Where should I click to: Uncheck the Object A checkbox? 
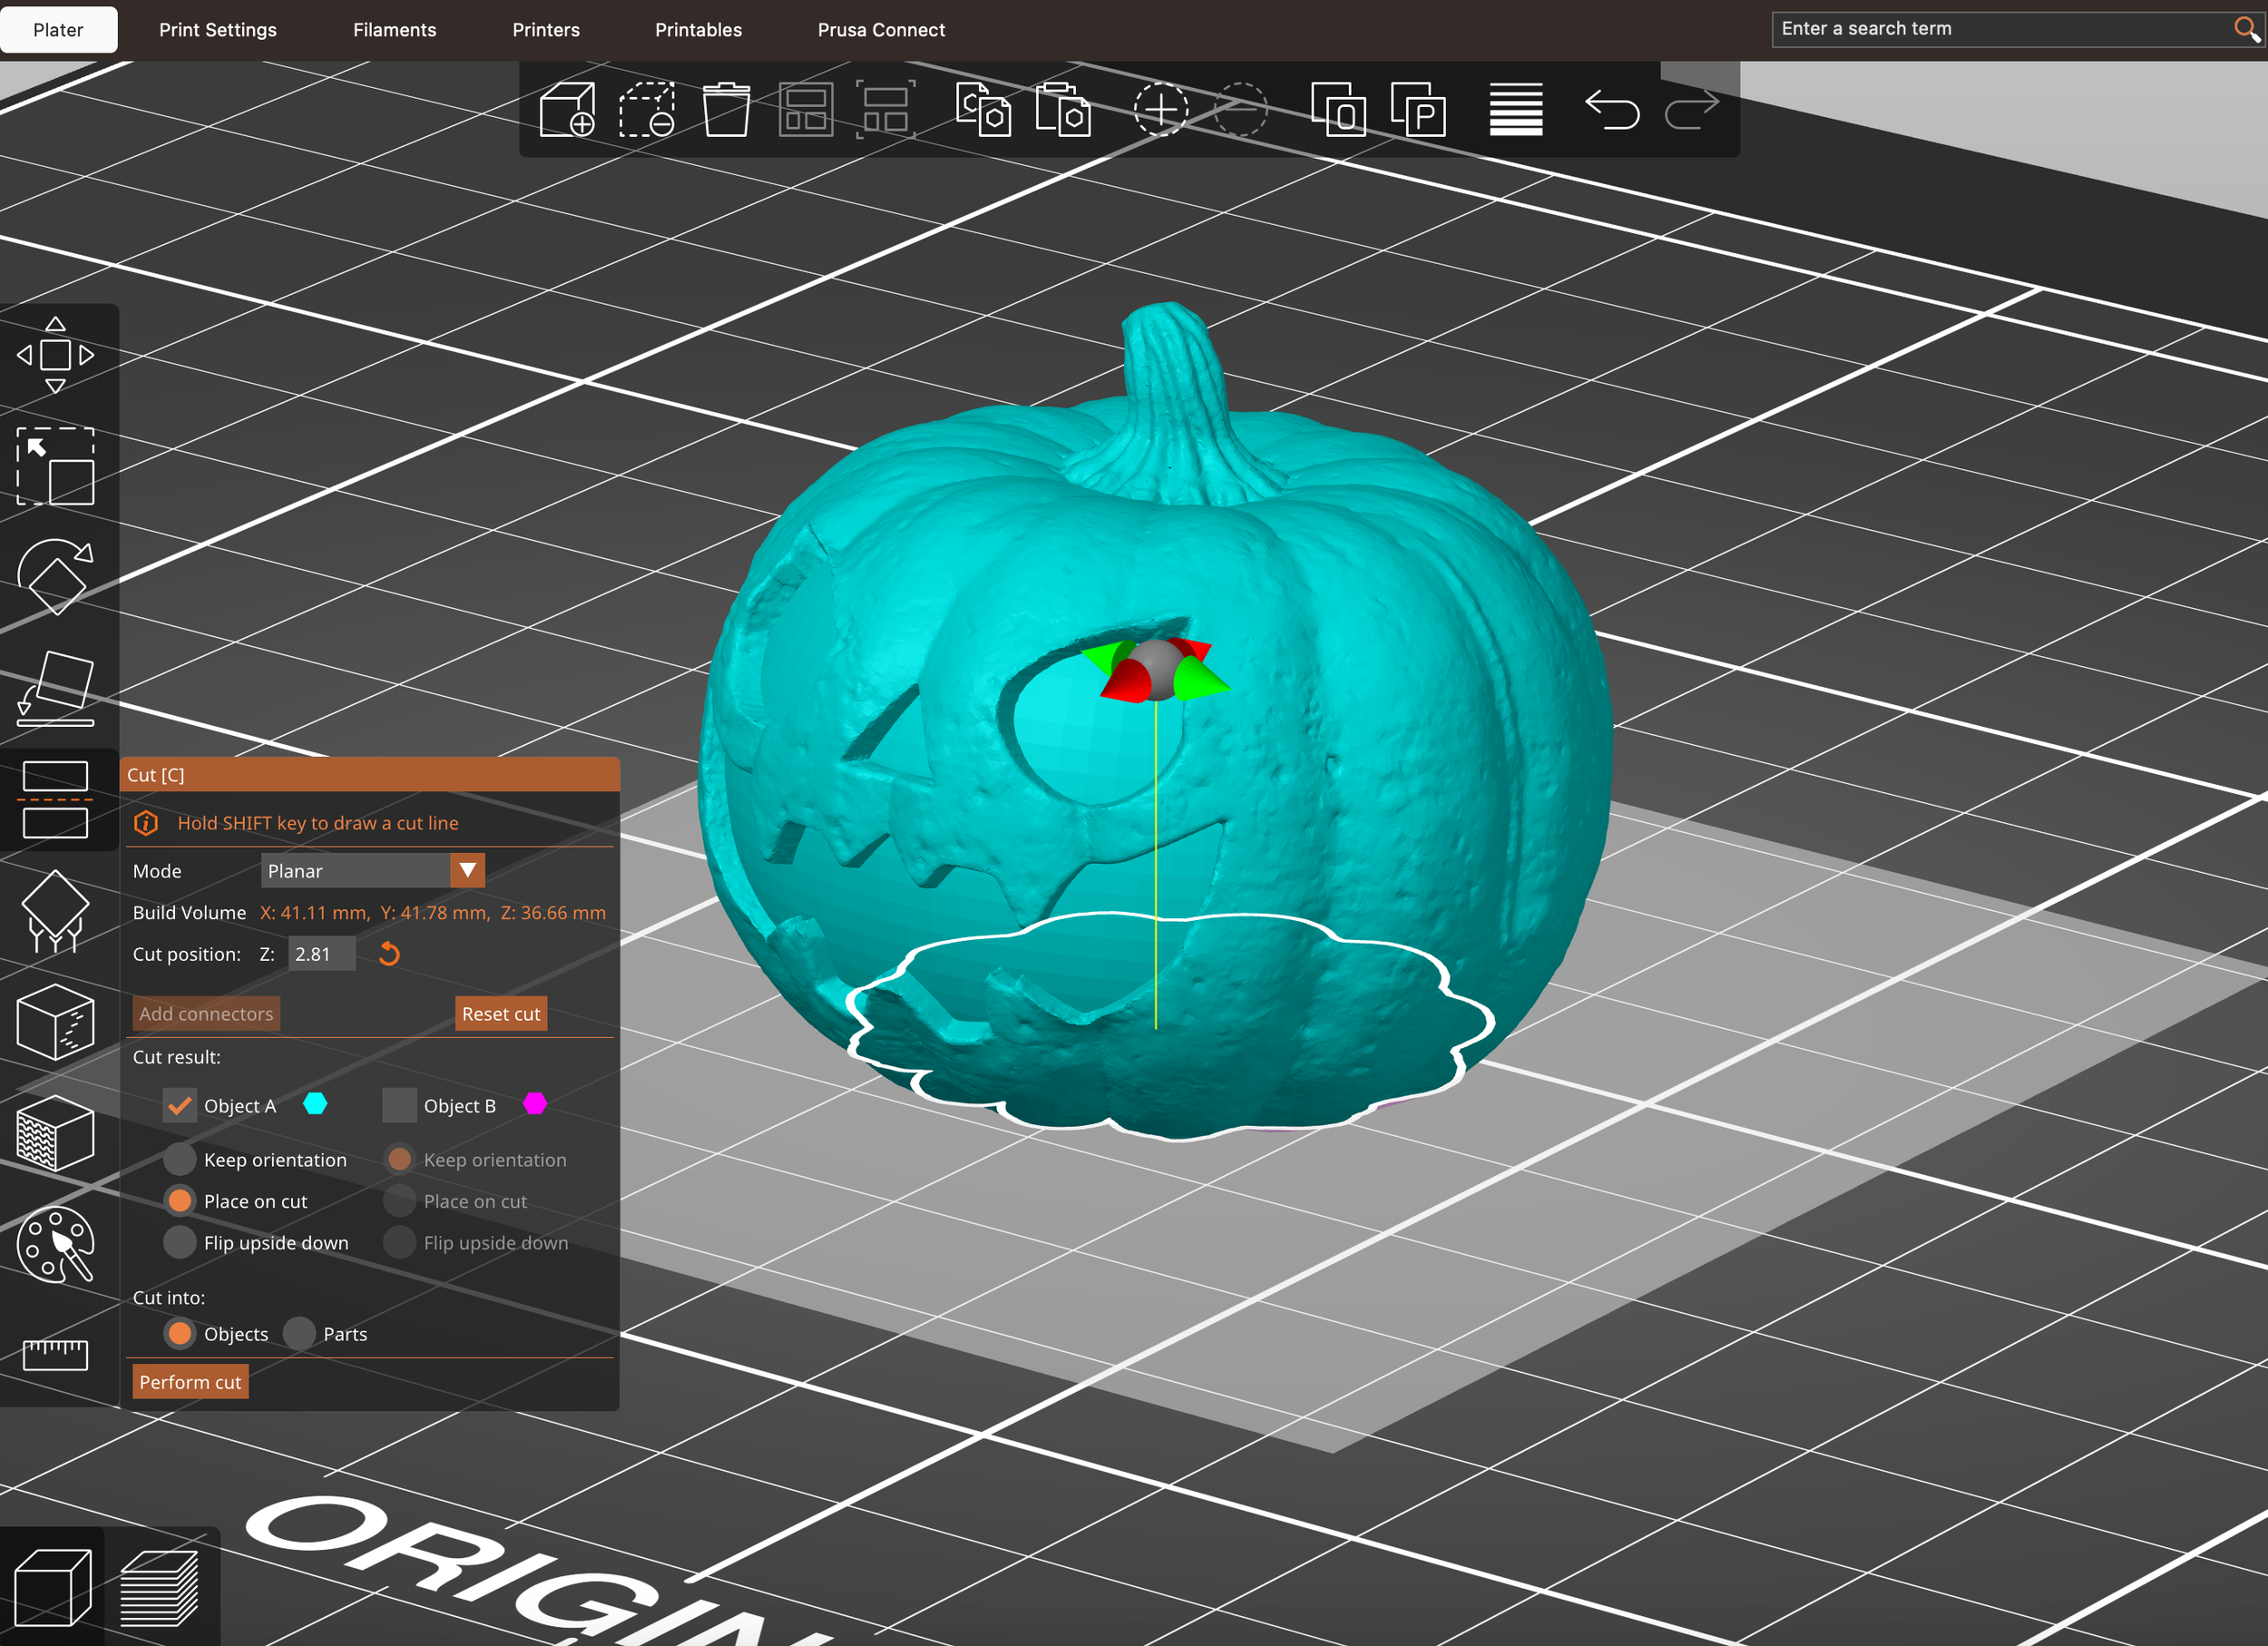pyautogui.click(x=180, y=1105)
